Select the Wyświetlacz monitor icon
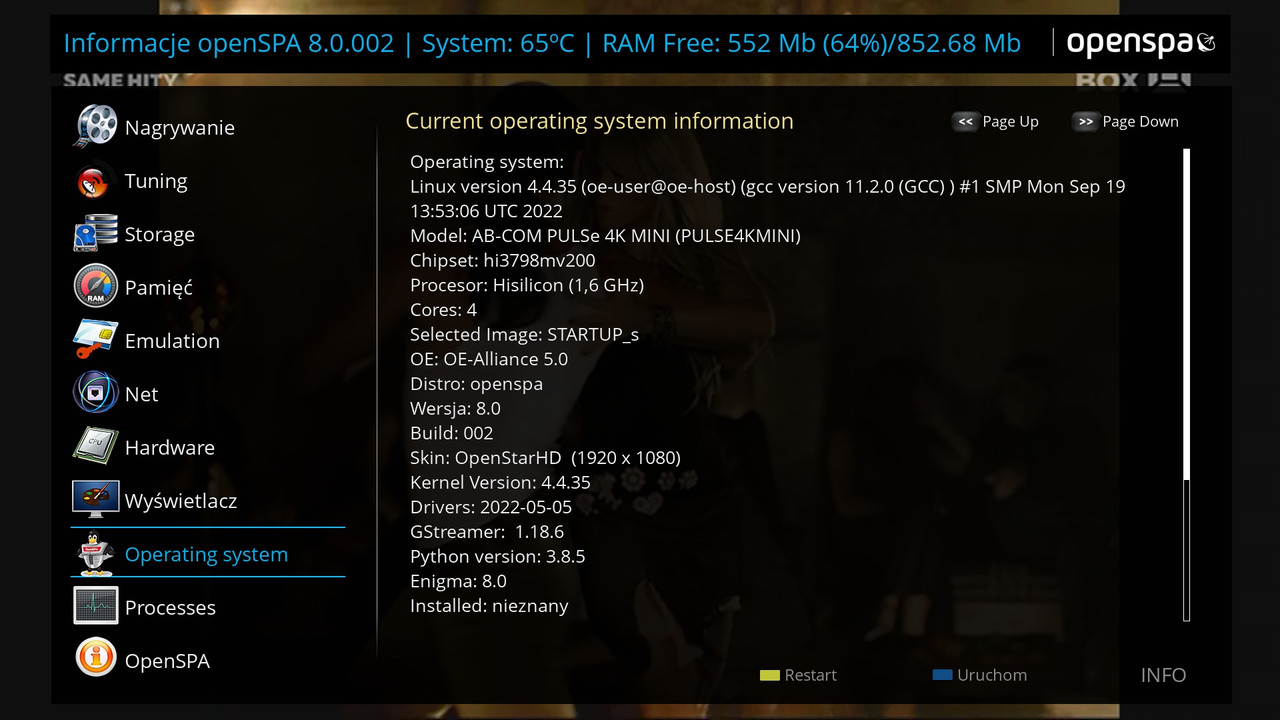This screenshot has width=1280, height=720. pyautogui.click(x=95, y=500)
